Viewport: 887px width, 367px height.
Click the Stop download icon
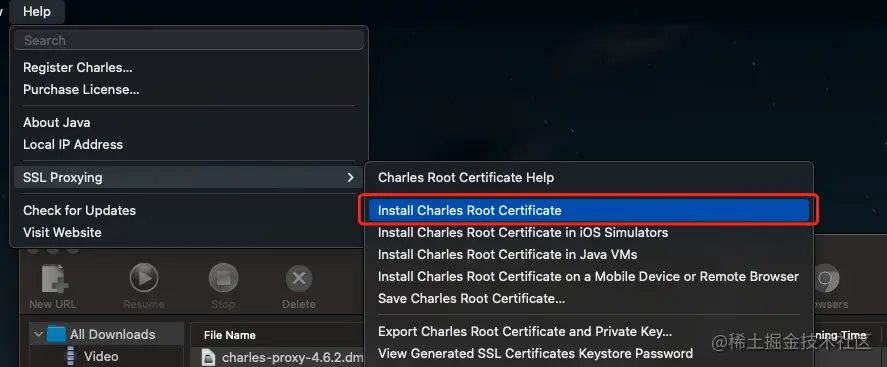click(x=223, y=279)
